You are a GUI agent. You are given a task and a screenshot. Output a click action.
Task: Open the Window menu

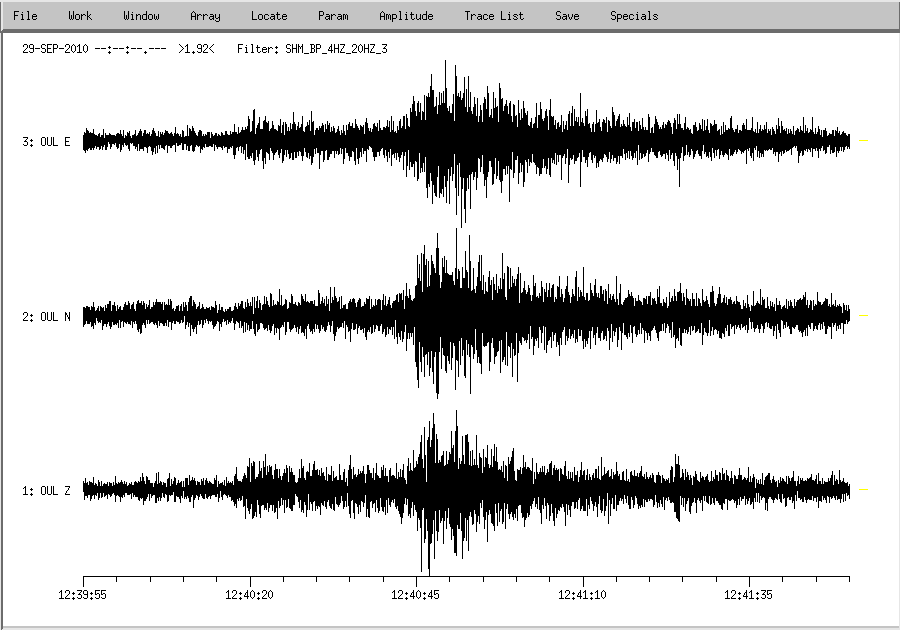pyautogui.click(x=141, y=16)
